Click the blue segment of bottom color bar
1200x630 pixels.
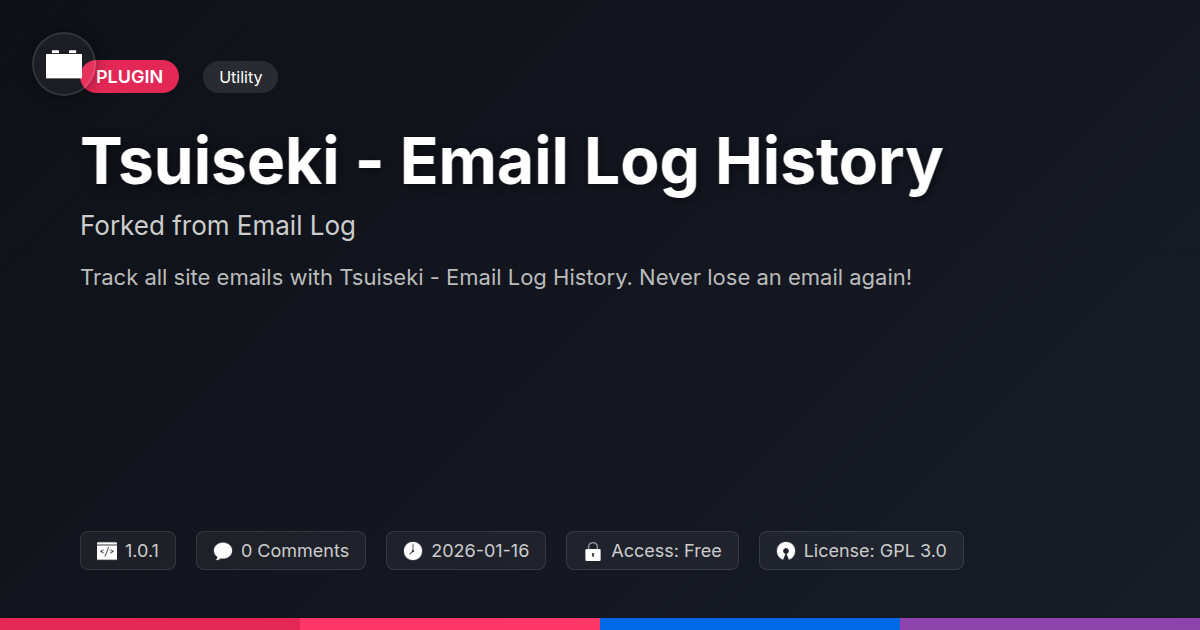[750, 624]
